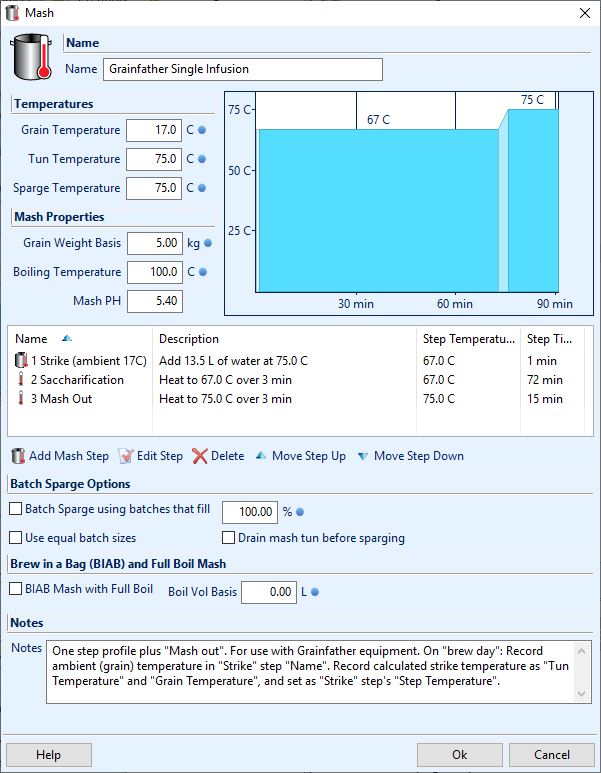Screen dimensions: 601x773
Task: Click the pot icon in the Strike row
Action: [21, 360]
